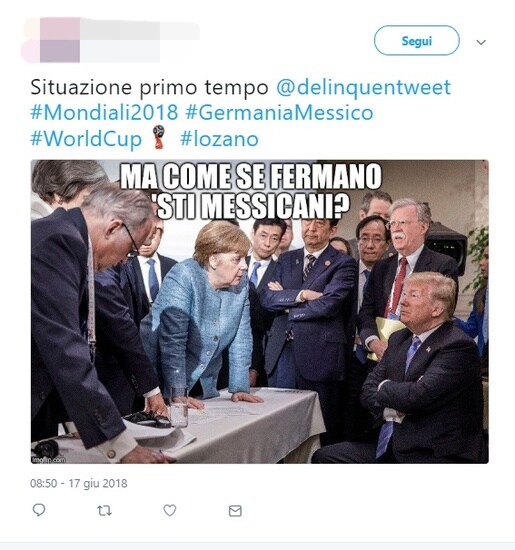Image resolution: width=515 pixels, height=550 pixels.
Task: Open the @delinquentweet mention
Action: tap(363, 87)
